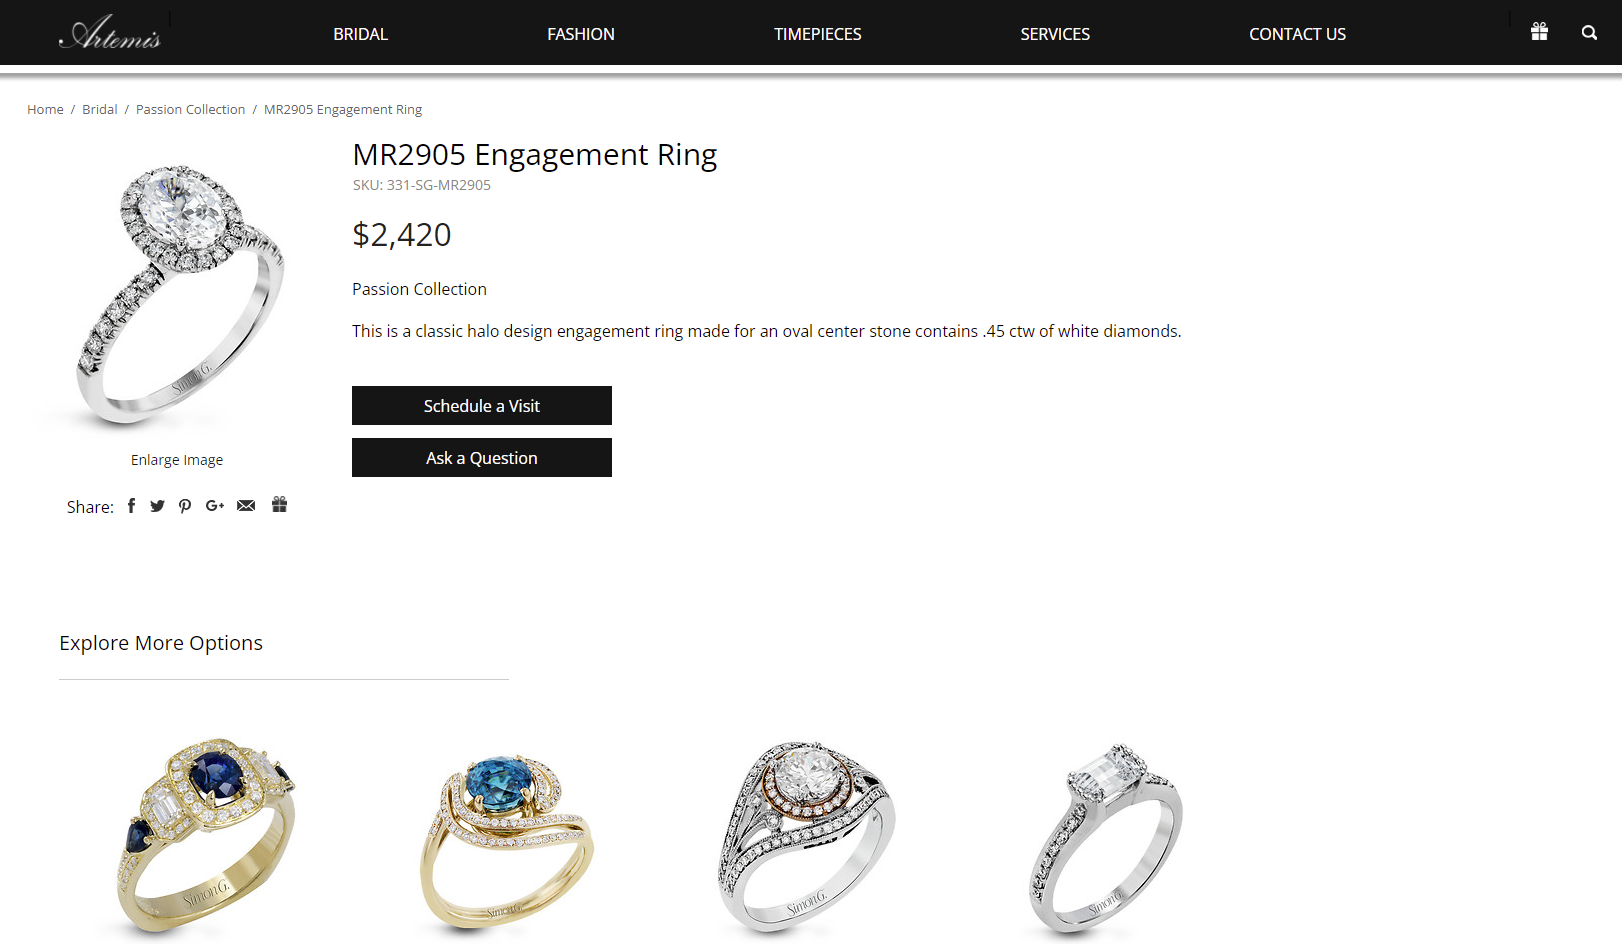The image size is (1622, 944).
Task: Click the Artemis logo
Action: (110, 32)
